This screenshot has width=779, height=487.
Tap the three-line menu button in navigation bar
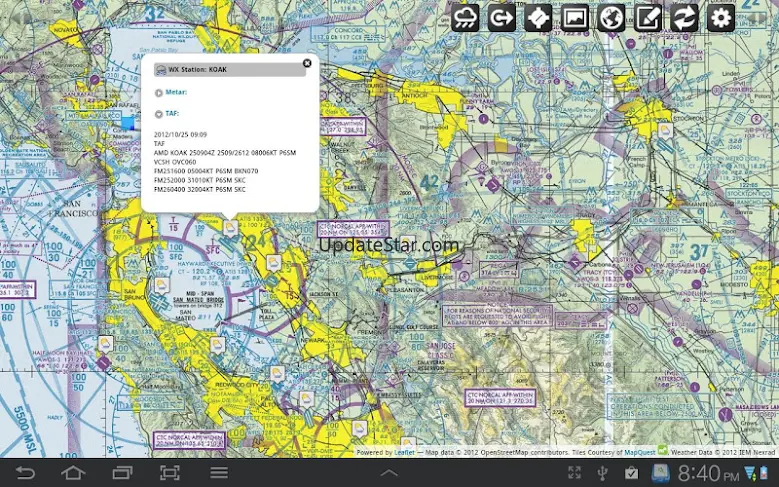[219, 473]
